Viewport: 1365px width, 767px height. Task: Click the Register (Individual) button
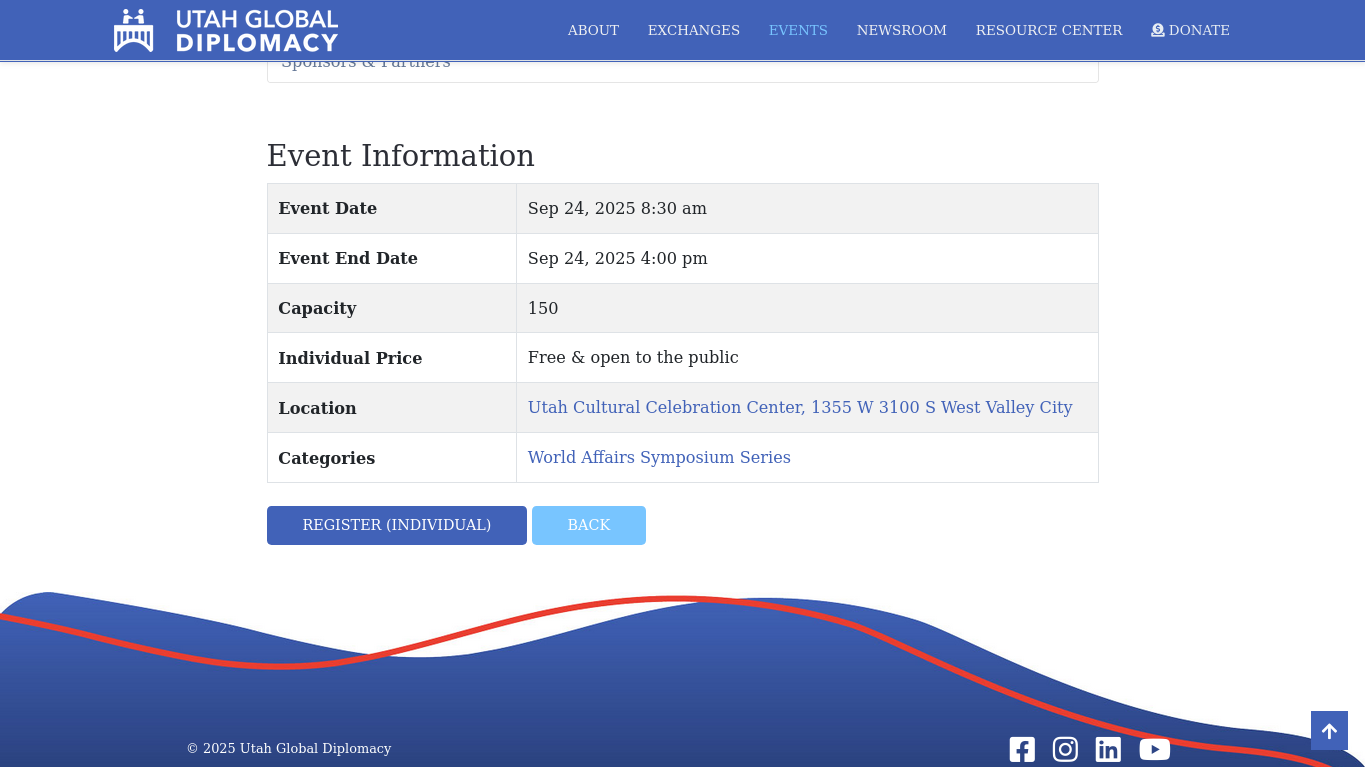tap(397, 525)
